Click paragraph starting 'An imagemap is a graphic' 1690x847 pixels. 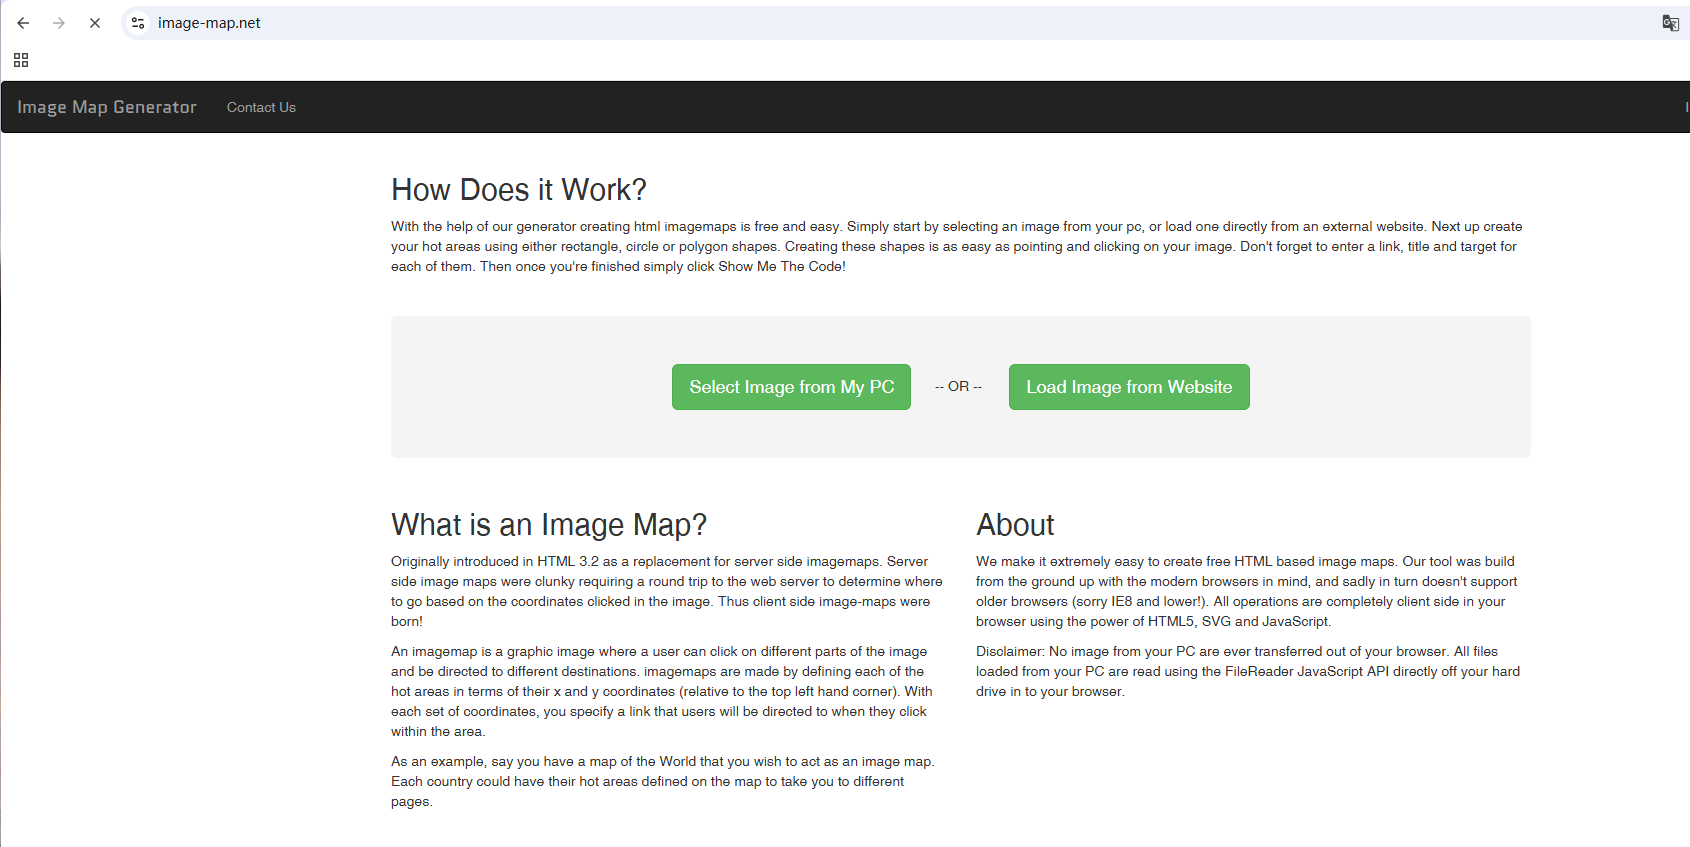662,691
